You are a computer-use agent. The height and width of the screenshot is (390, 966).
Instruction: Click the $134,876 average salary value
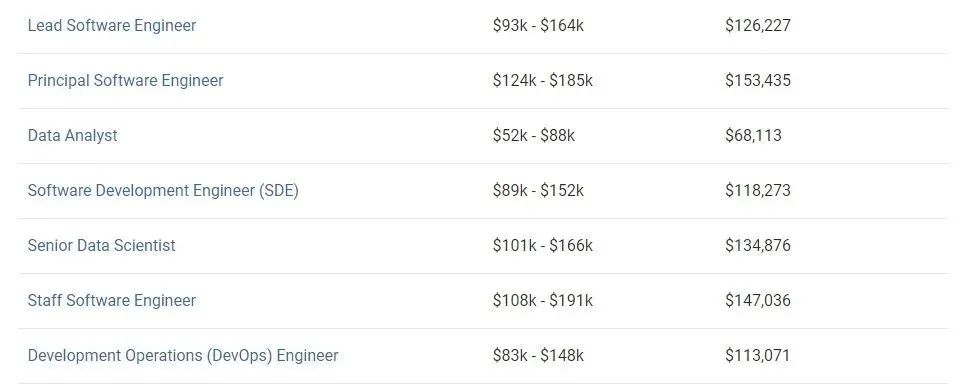click(x=757, y=245)
